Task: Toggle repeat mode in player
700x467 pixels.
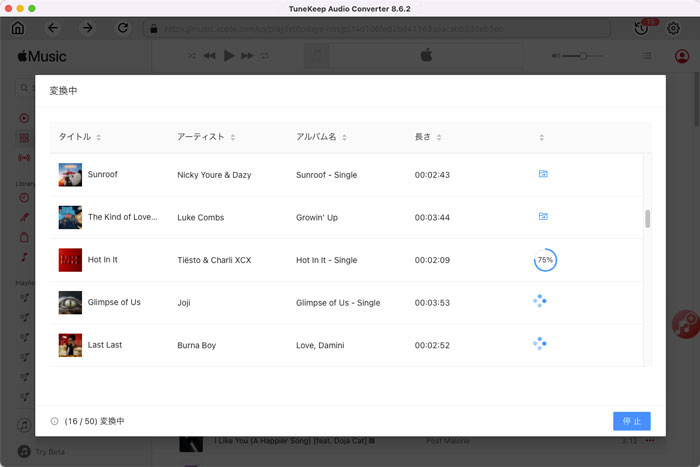Action: pos(265,56)
